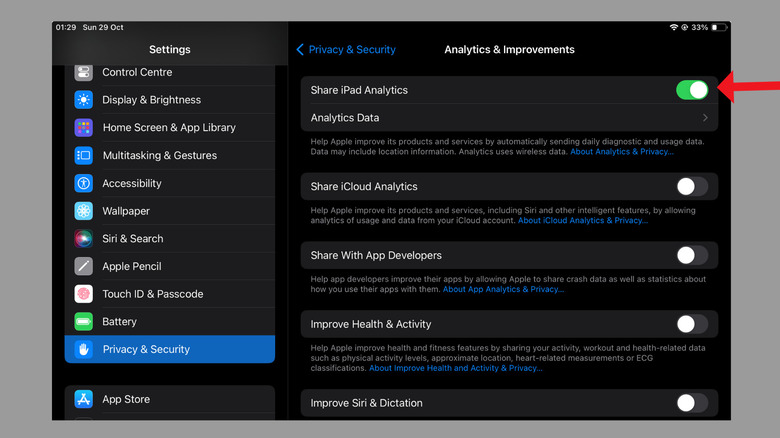Tap the Analytics Data row label
The width and height of the screenshot is (780, 438).
[x=345, y=118]
